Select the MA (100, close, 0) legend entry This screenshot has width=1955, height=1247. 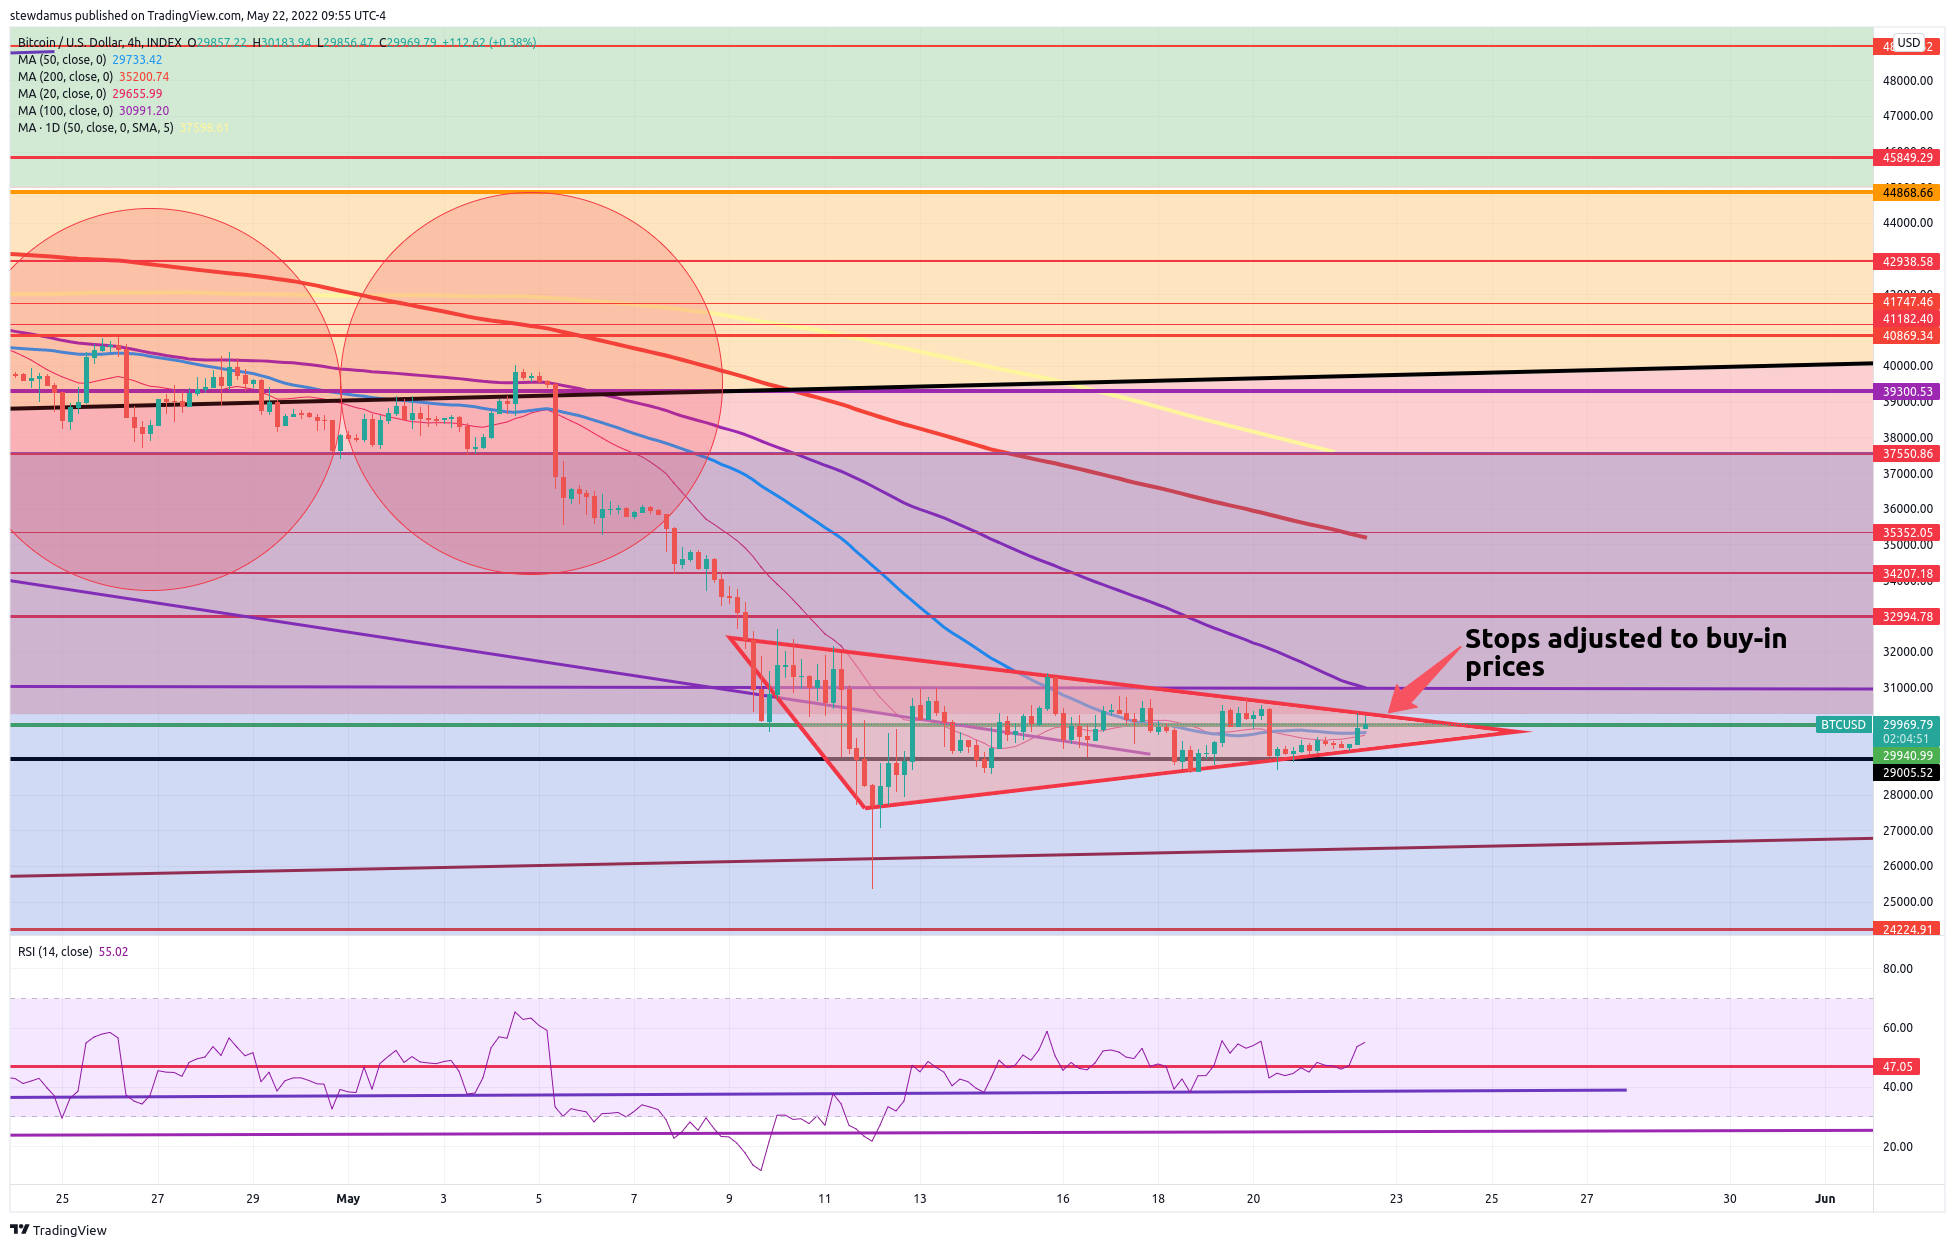tap(65, 111)
